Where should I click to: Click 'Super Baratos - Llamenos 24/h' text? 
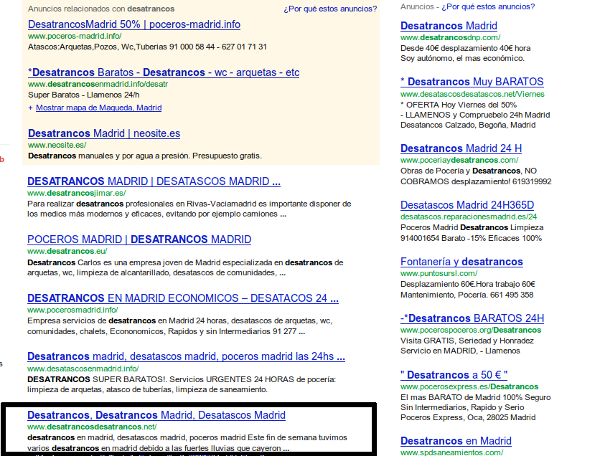[83, 95]
